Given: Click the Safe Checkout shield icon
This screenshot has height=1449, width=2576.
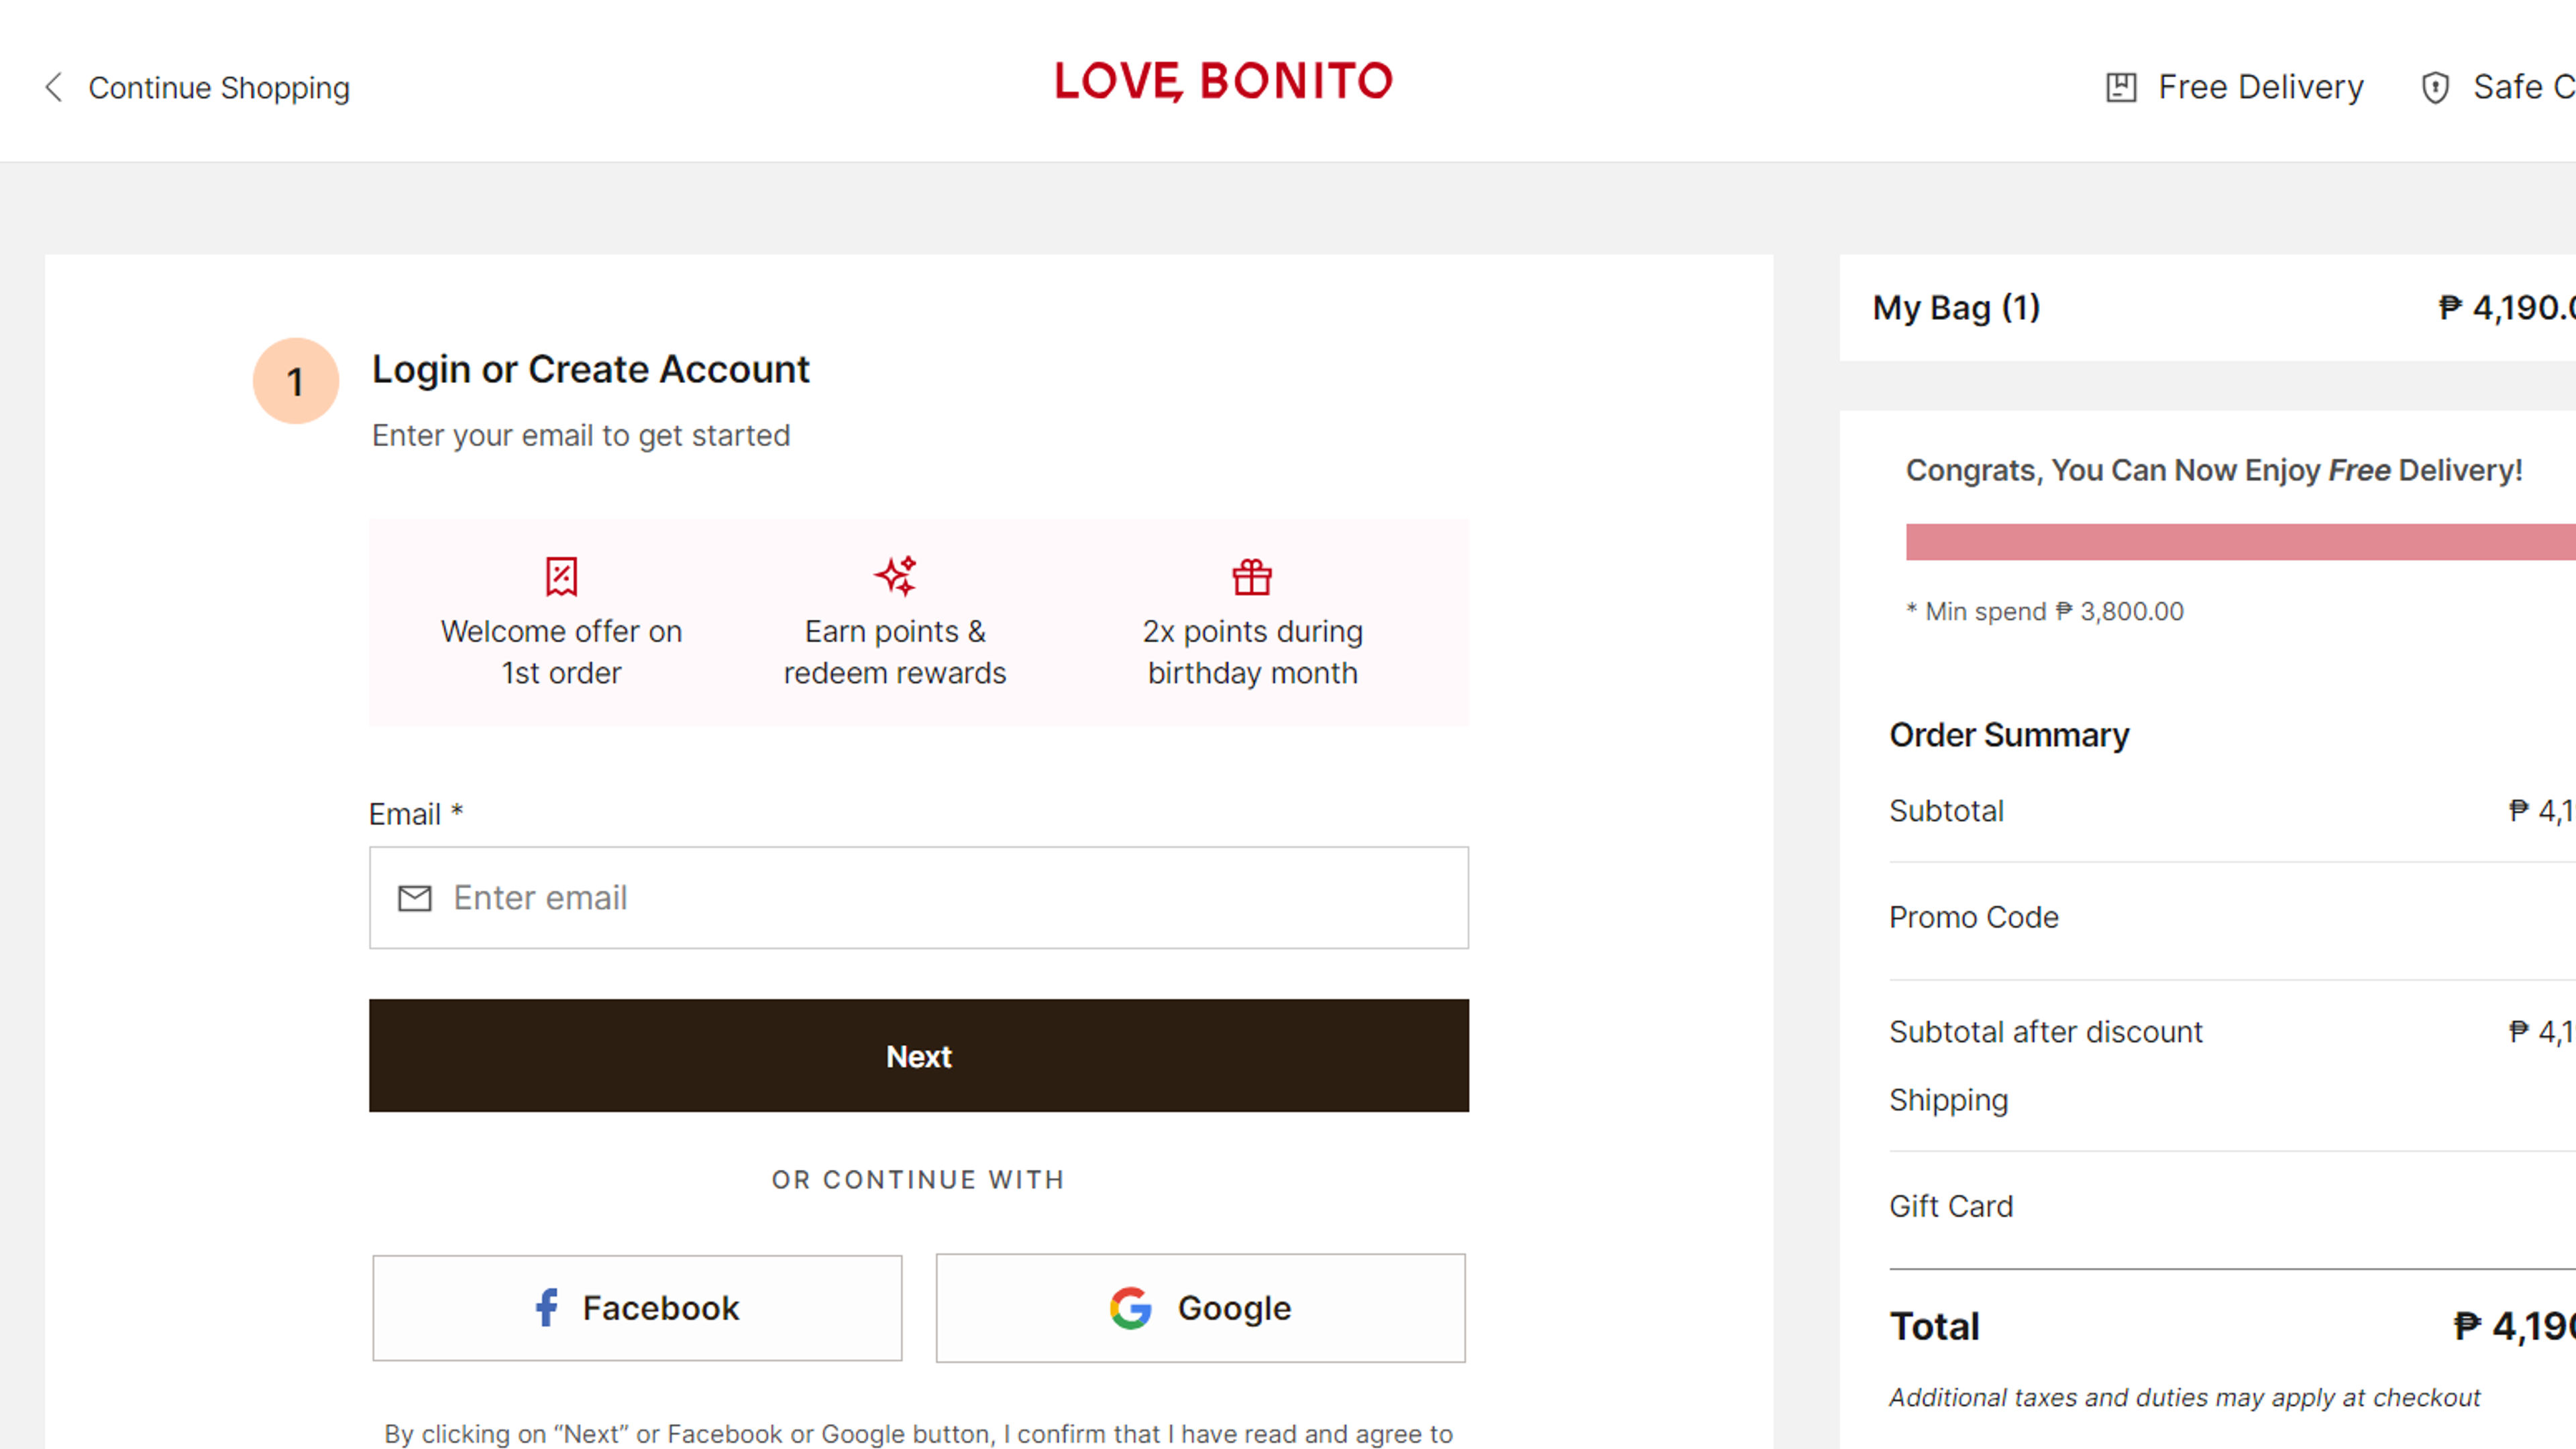Looking at the screenshot, I should [x=2435, y=87].
